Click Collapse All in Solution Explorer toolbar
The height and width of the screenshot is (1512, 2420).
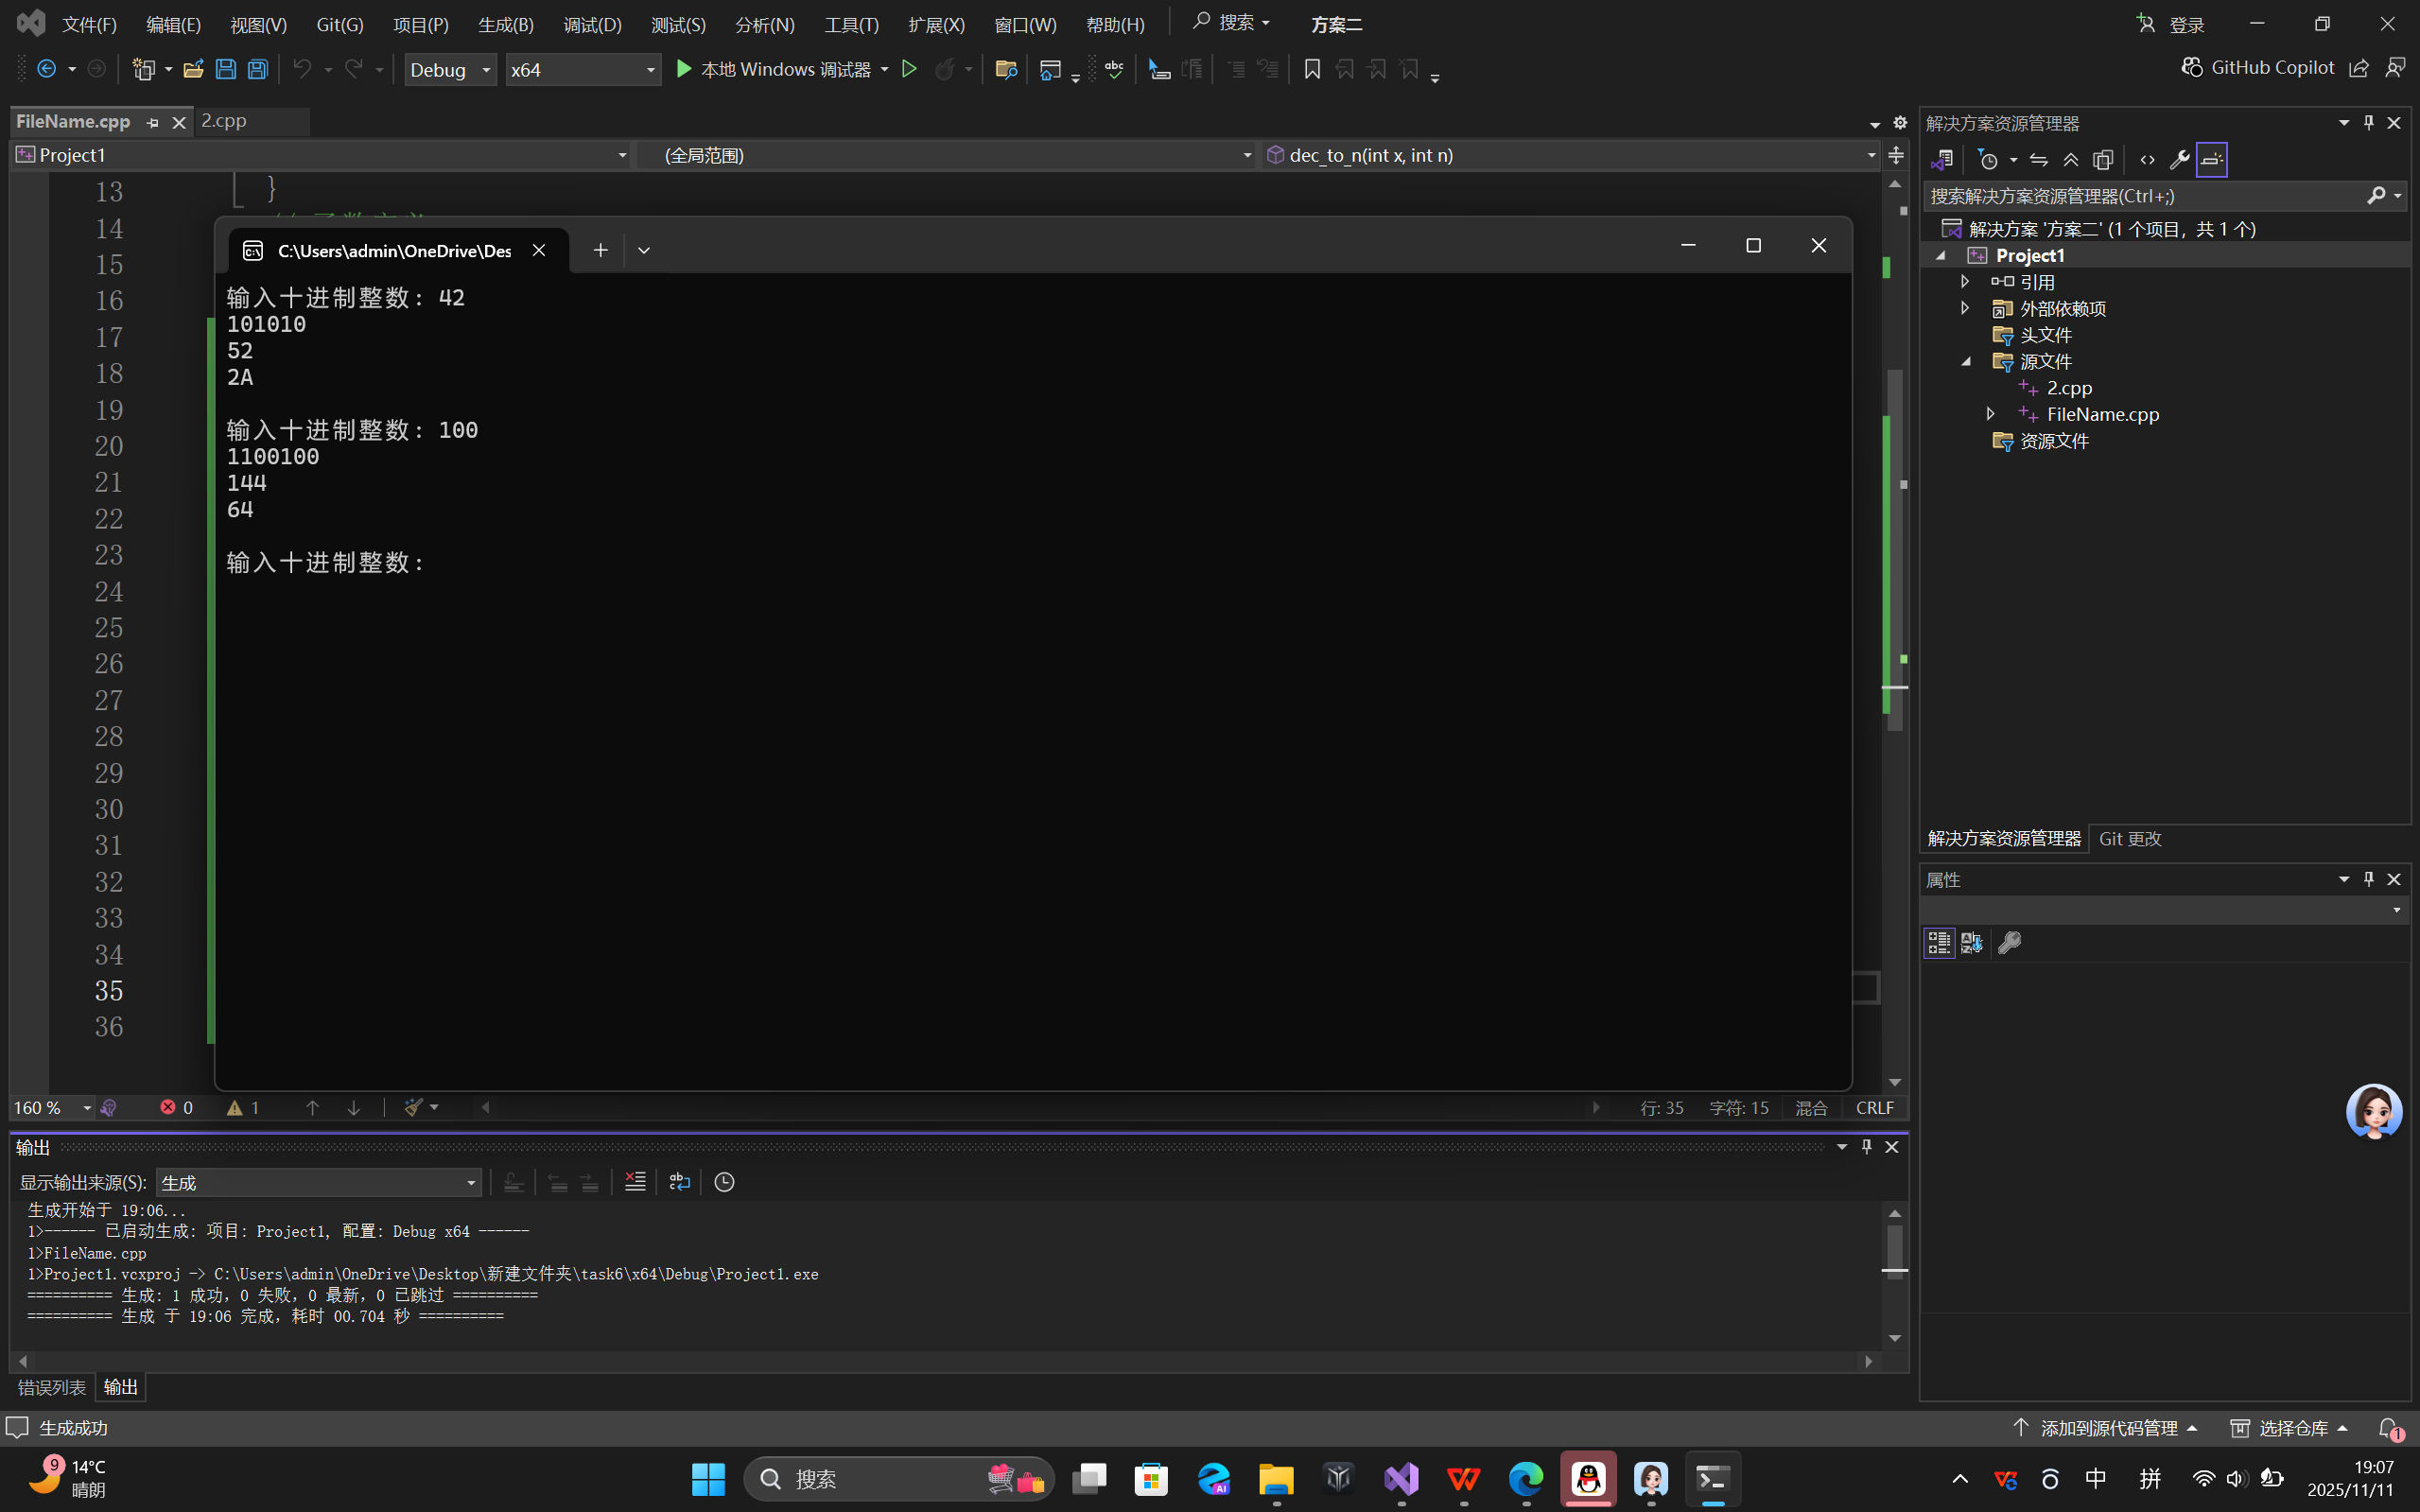tap(2071, 160)
